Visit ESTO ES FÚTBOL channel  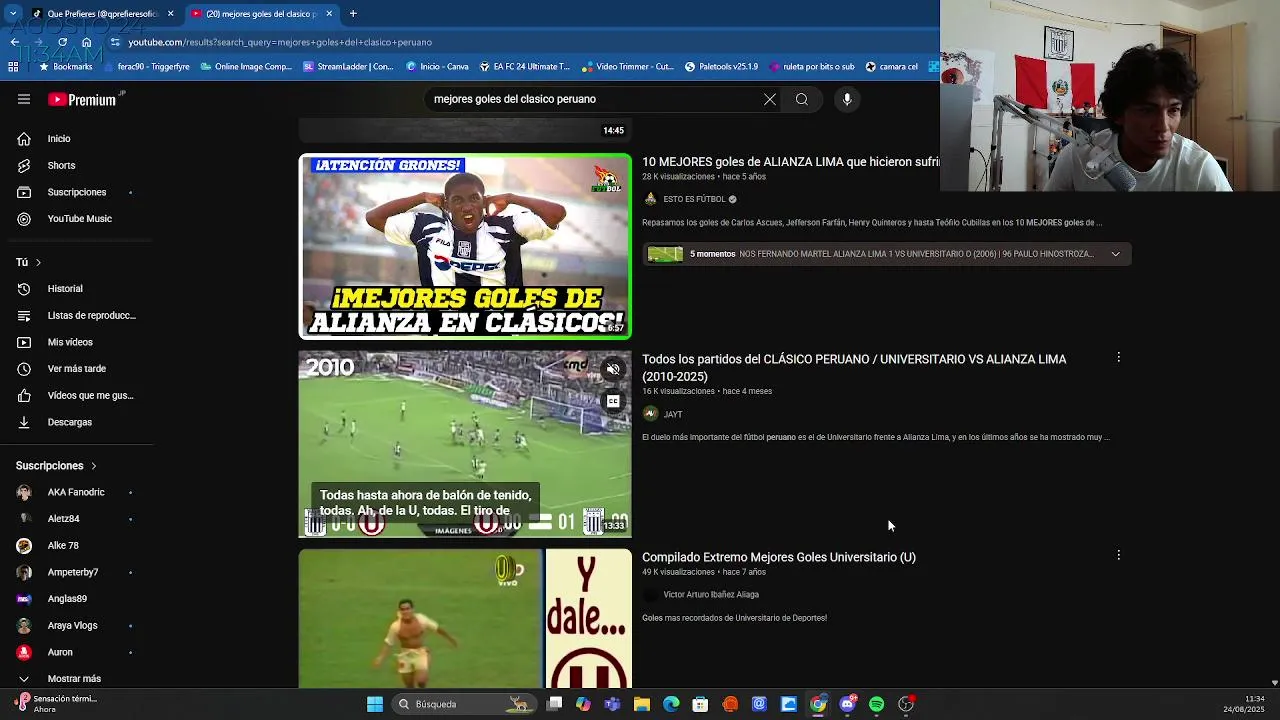pyautogui.click(x=694, y=199)
